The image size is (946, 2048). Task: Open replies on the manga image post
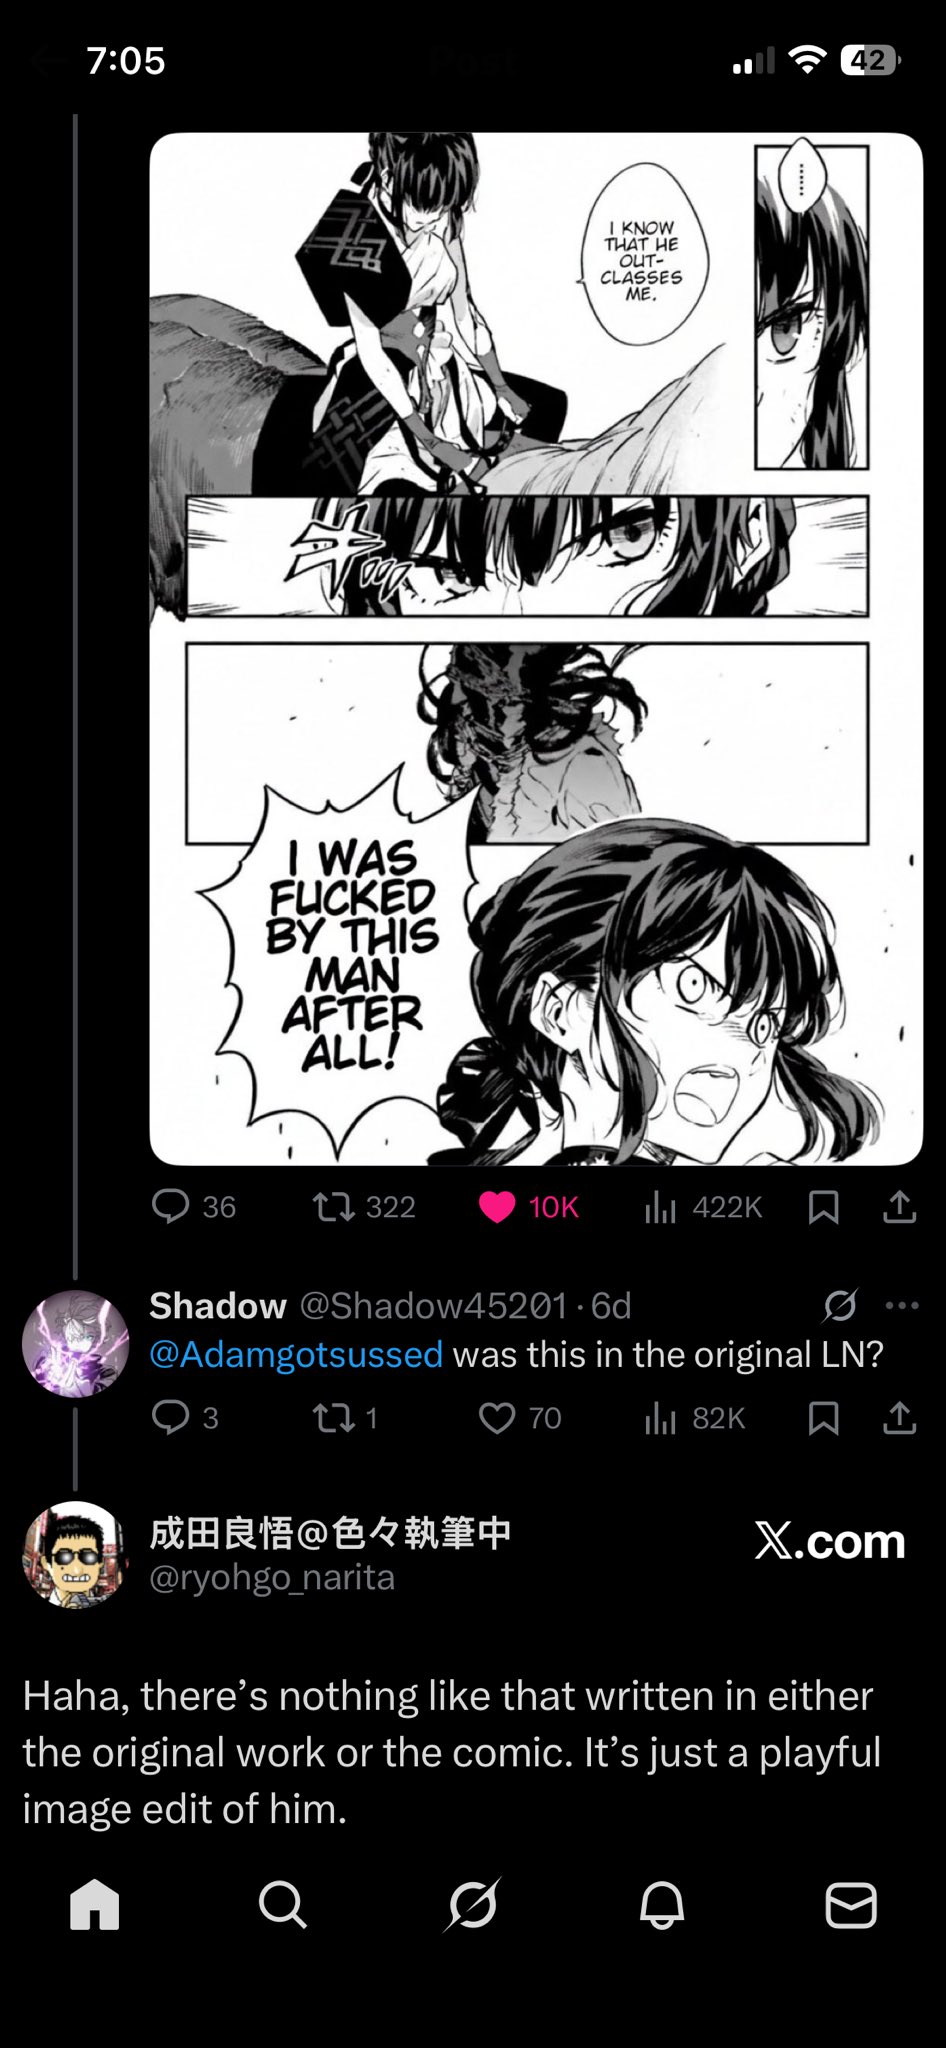click(193, 1207)
